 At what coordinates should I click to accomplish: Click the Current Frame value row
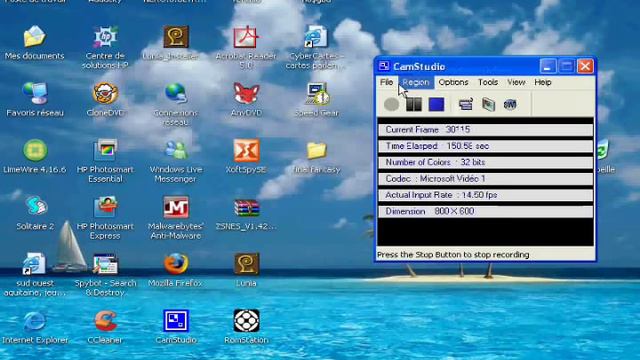pyautogui.click(x=485, y=130)
